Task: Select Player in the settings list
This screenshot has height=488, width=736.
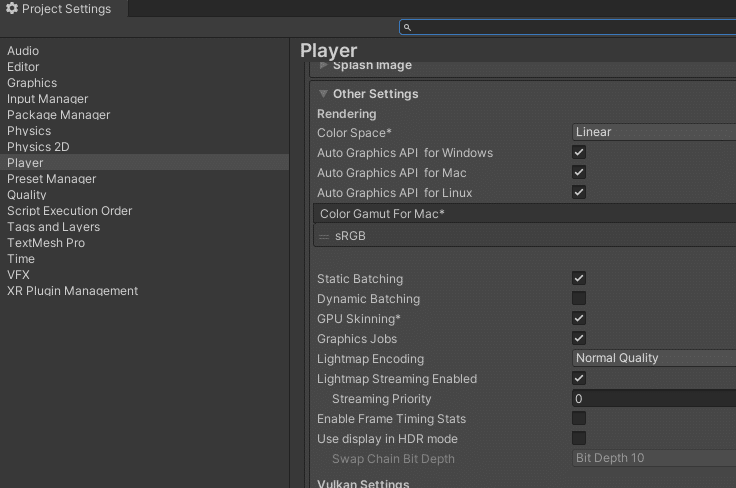Action: tap(144, 162)
